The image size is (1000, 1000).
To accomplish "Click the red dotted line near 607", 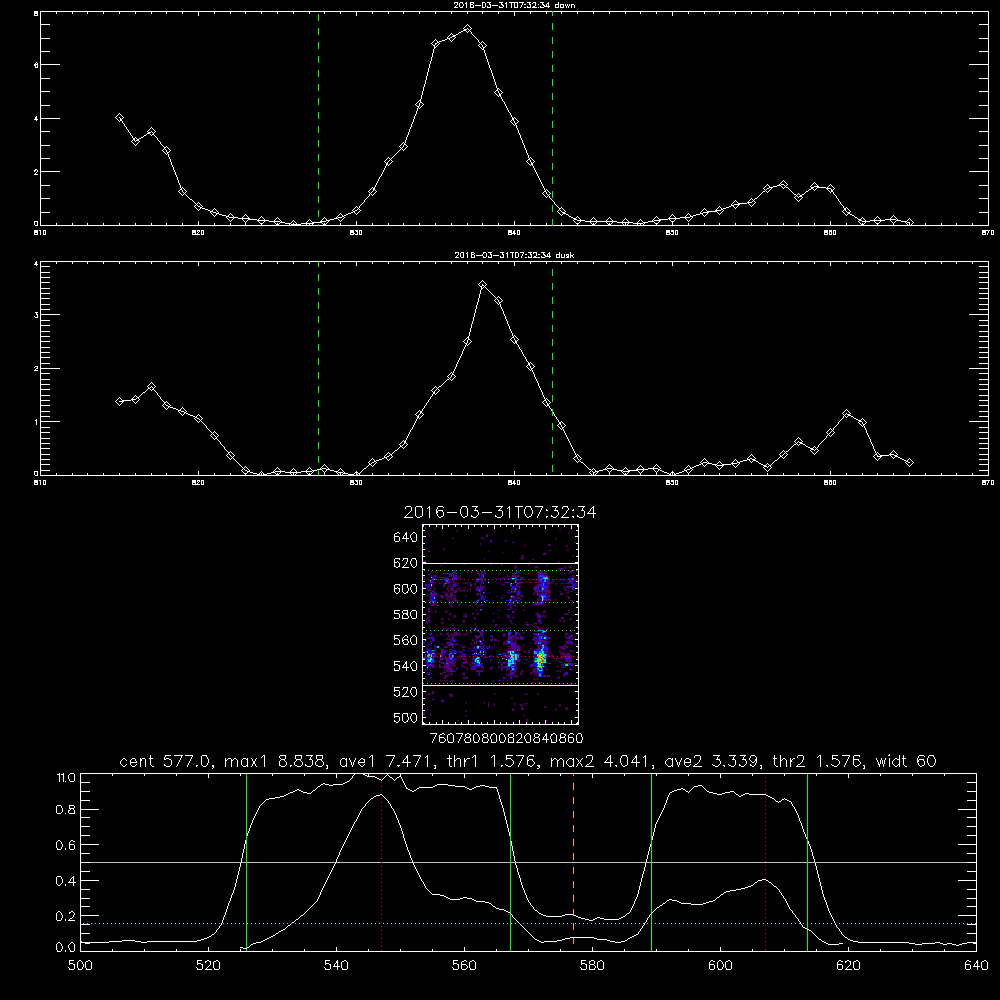I will click(x=765, y=860).
